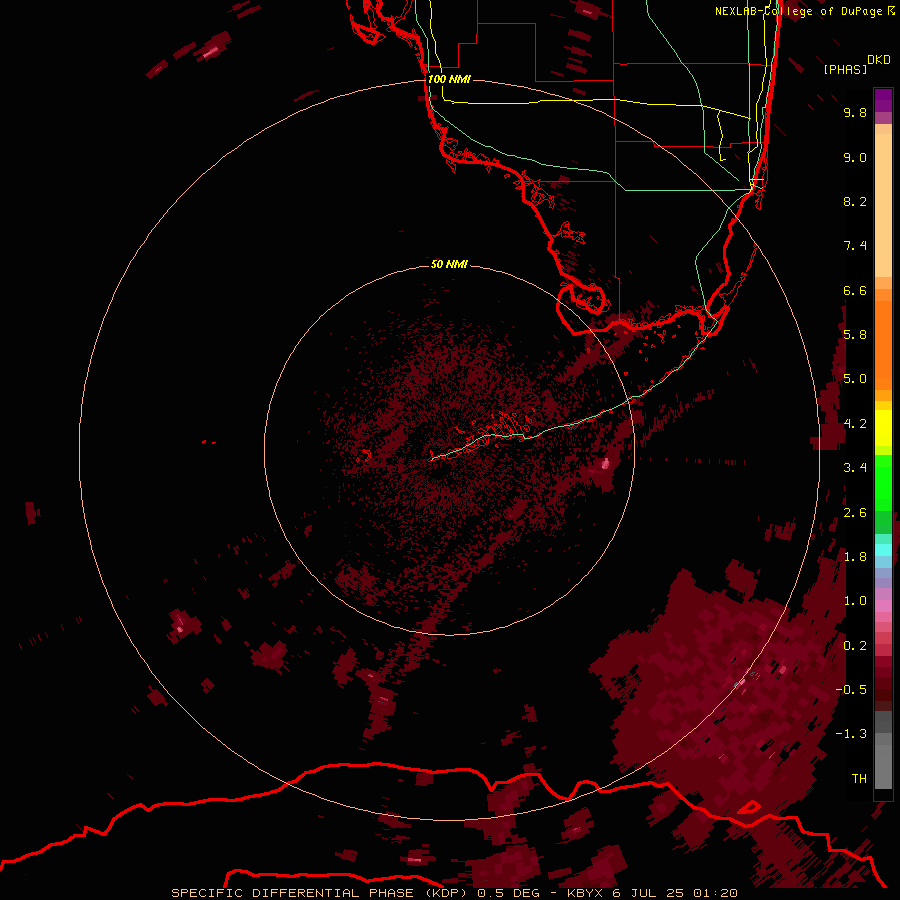Click the 100 NMI range ring label

tap(449, 79)
